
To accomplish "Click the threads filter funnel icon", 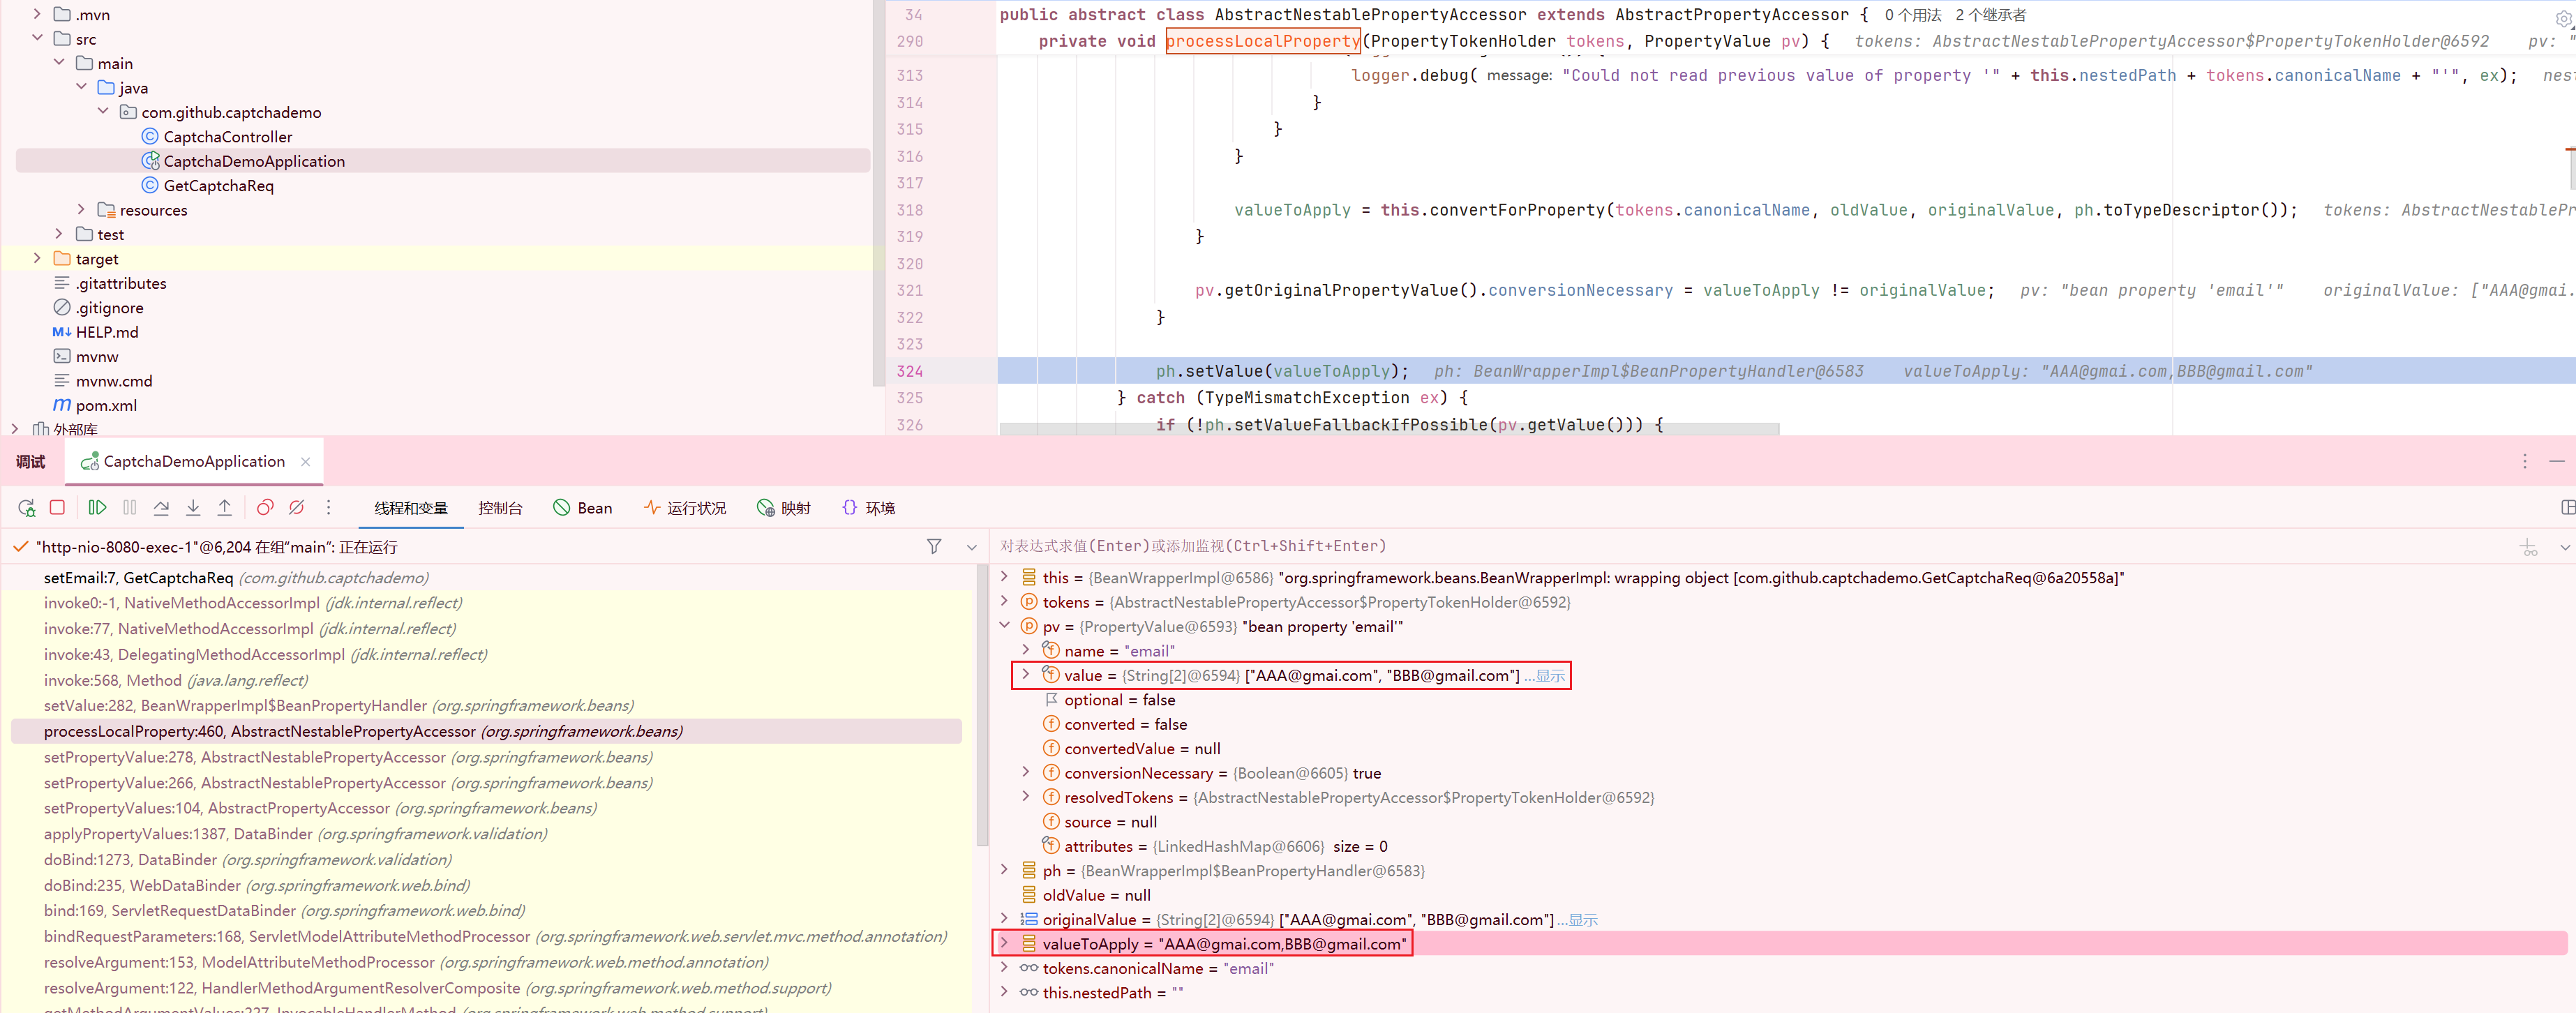I will (x=934, y=547).
